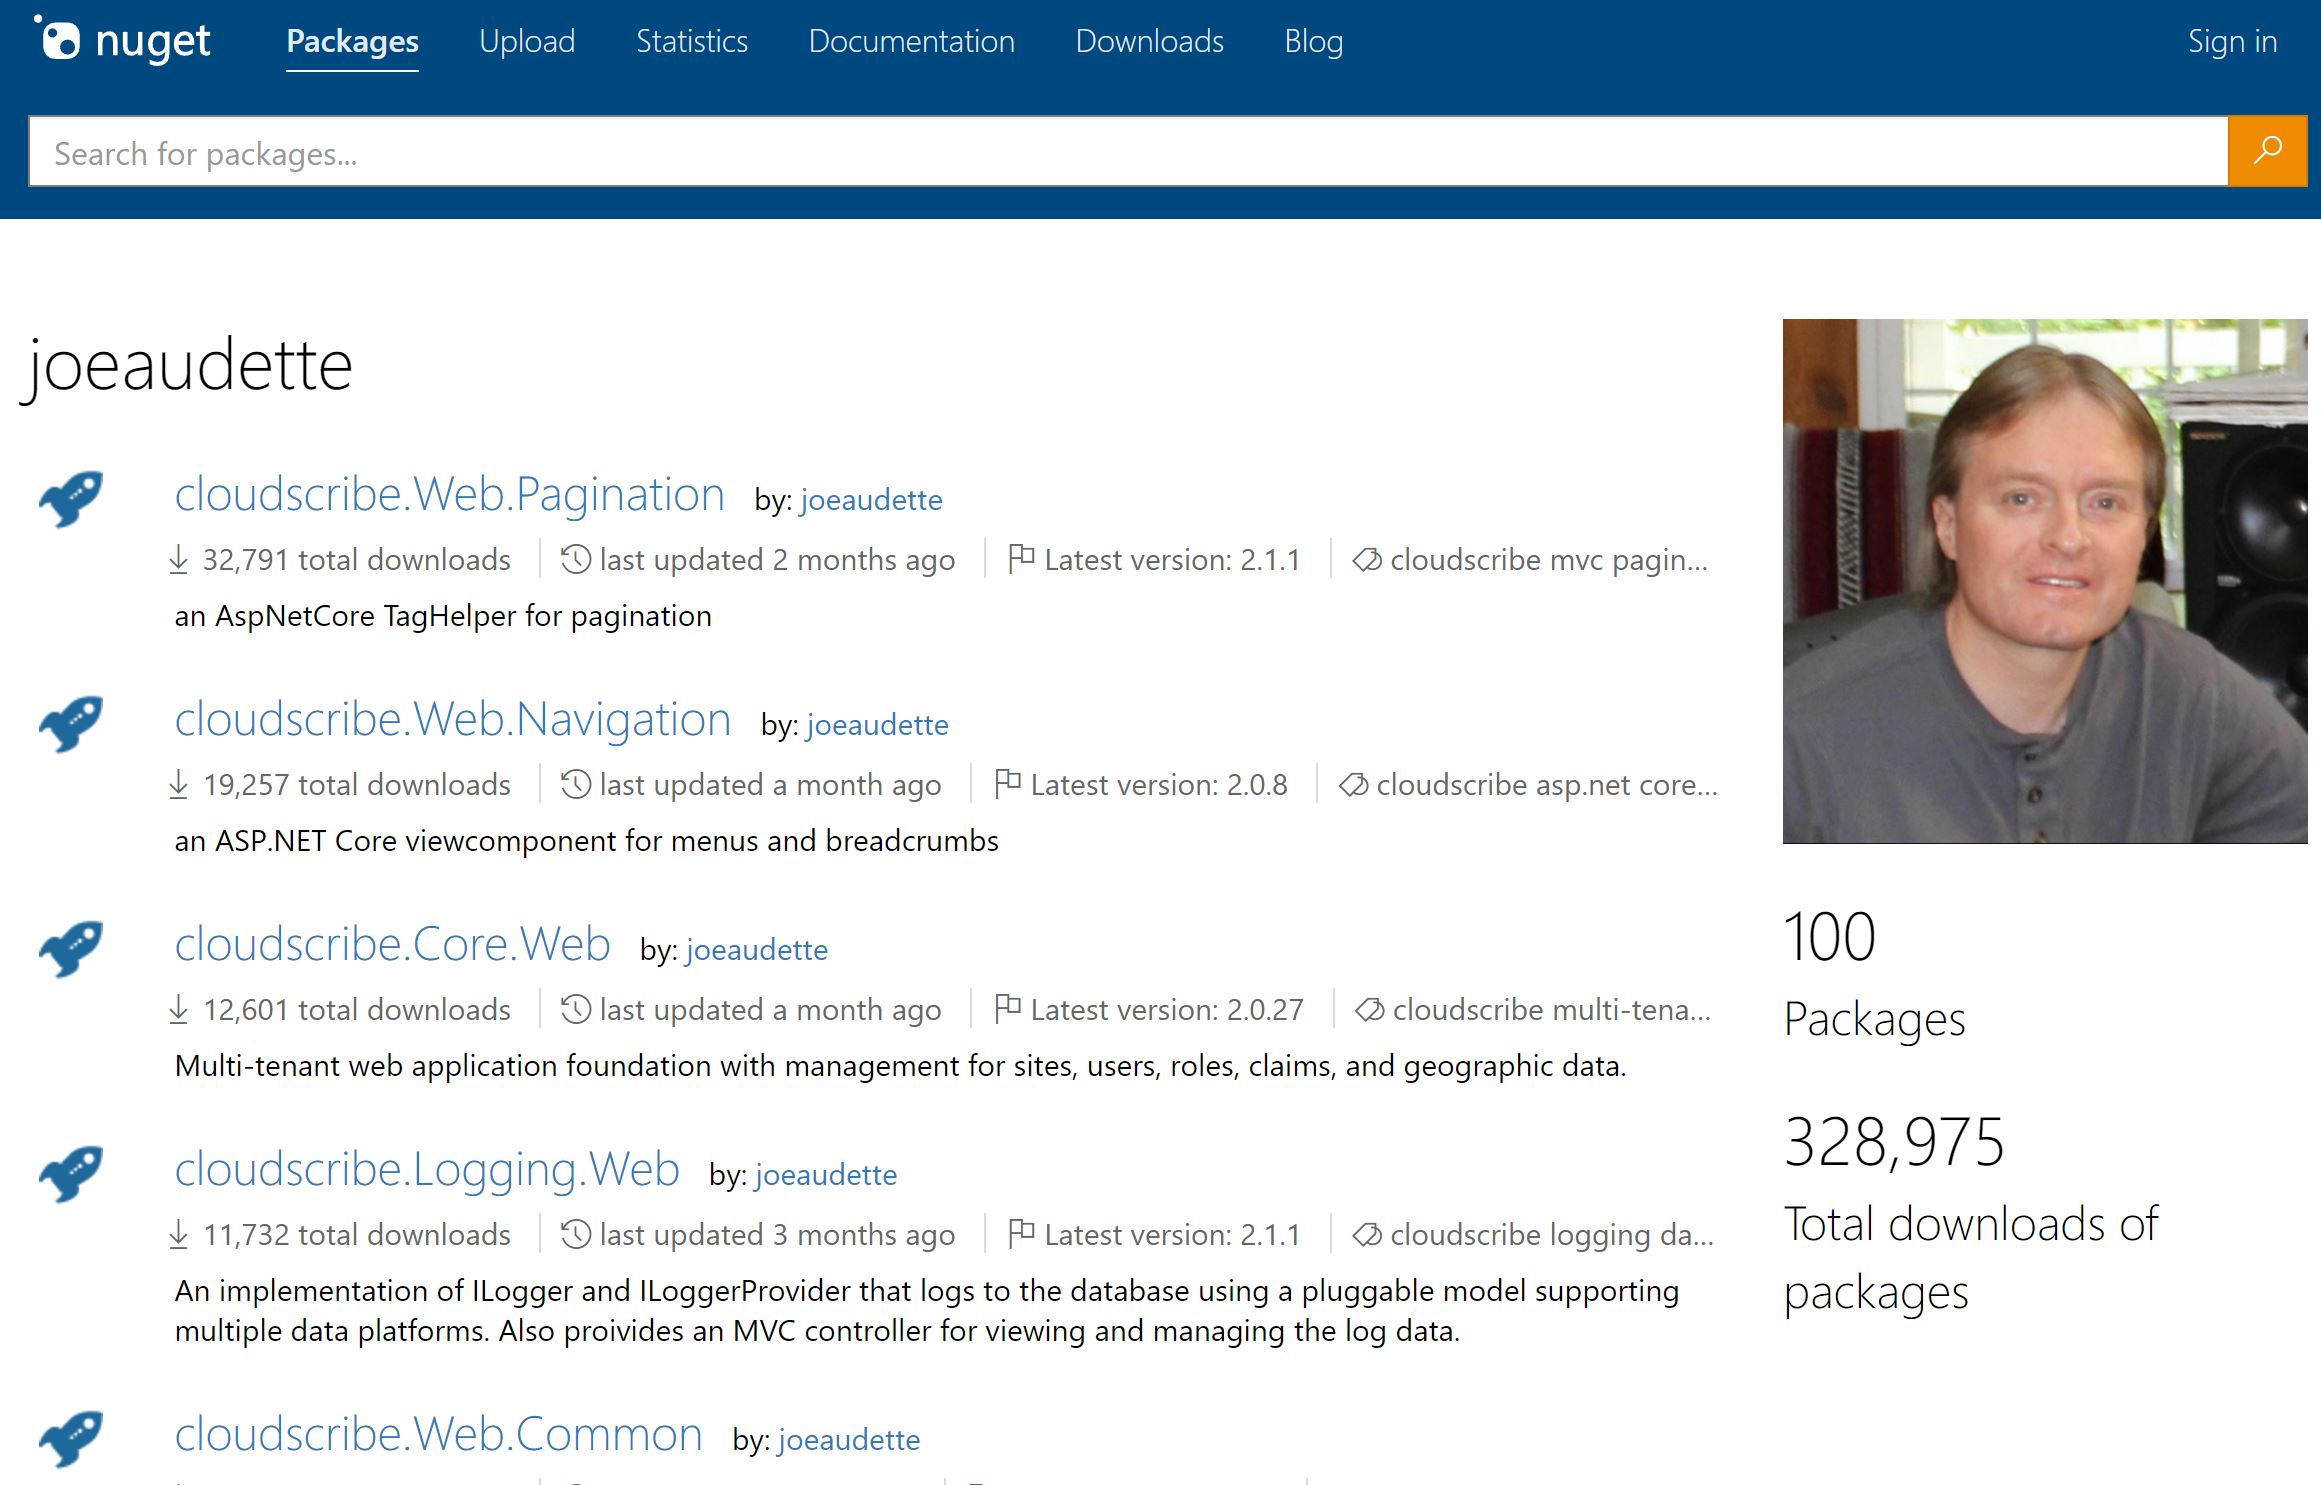Click Sign in
2321x1485 pixels.
click(2232, 41)
